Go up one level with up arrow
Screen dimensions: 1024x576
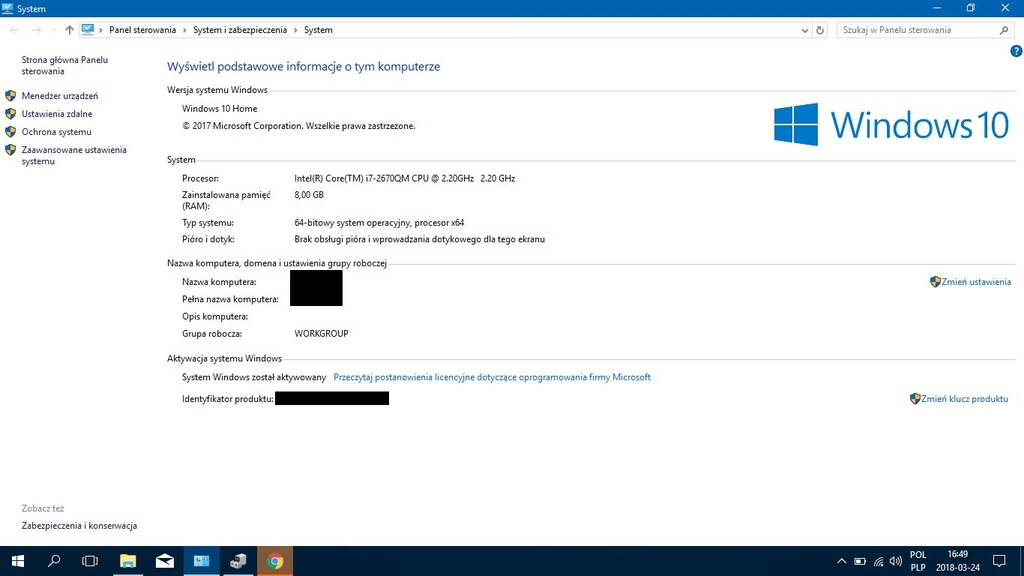[x=69, y=30]
